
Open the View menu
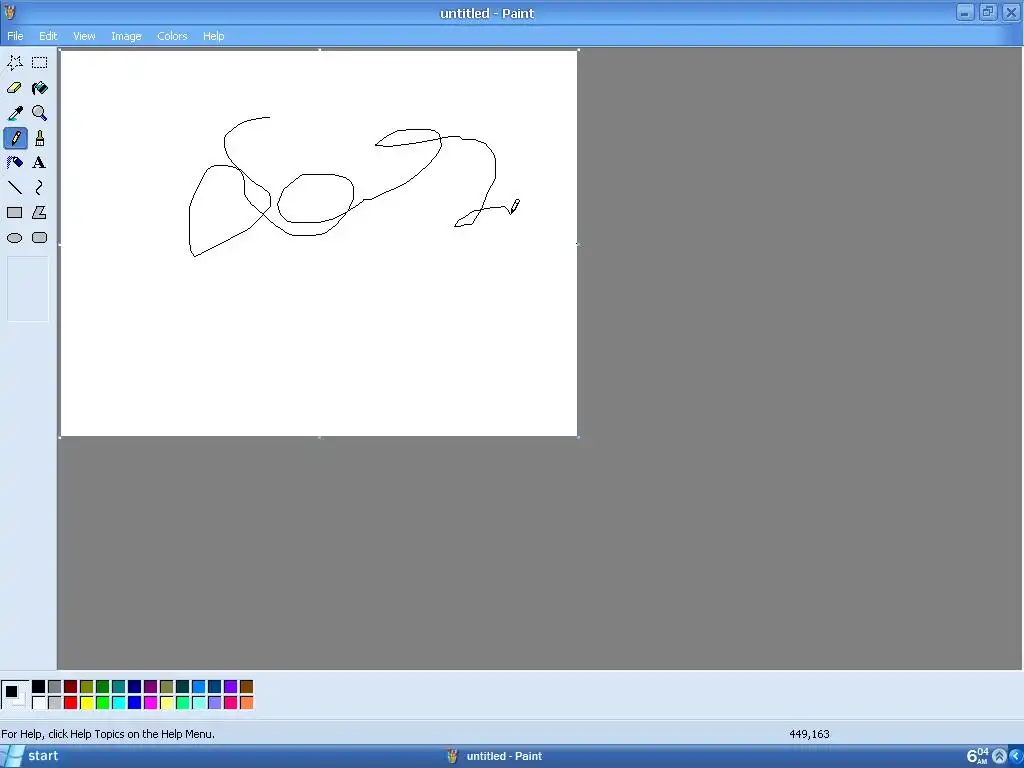tap(84, 36)
